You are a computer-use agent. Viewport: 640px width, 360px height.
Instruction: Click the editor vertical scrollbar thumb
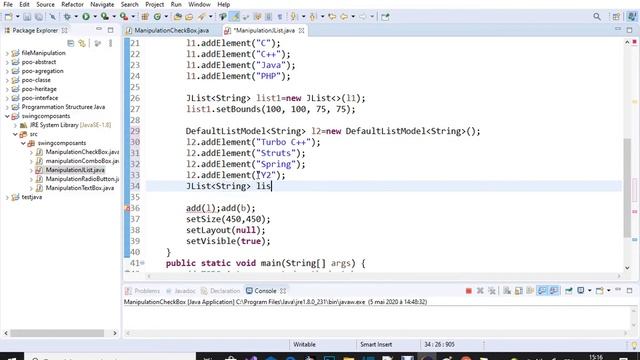pyautogui.click(x=627, y=188)
